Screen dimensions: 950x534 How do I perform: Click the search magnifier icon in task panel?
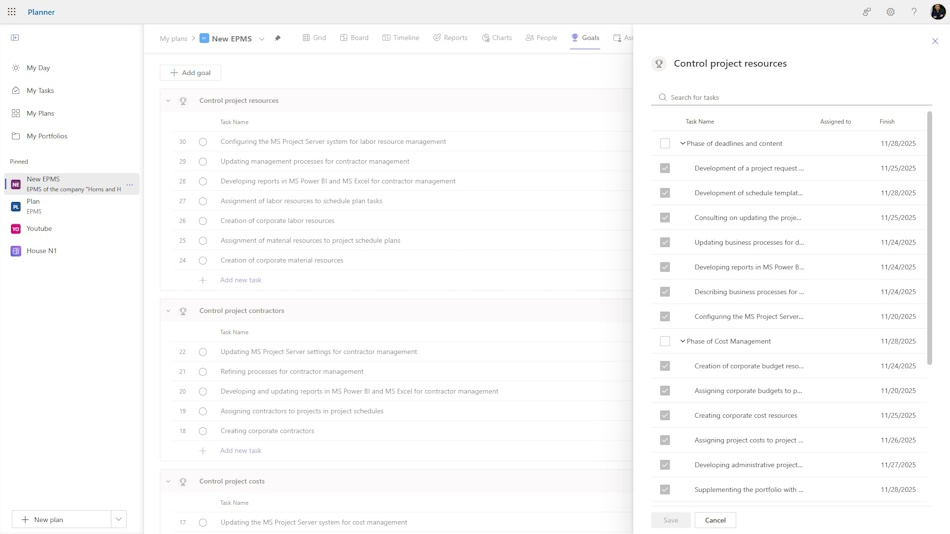(662, 97)
